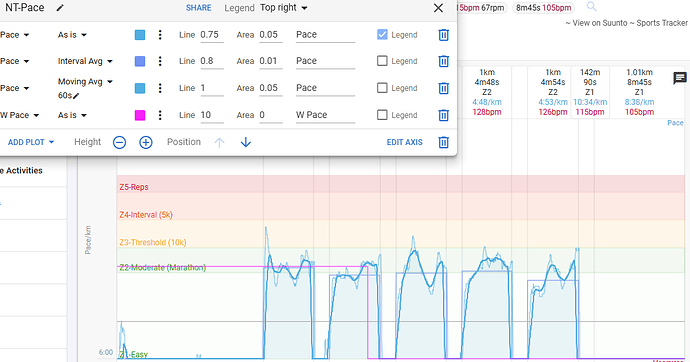Open more options for Moving Avg plot

click(x=160, y=88)
